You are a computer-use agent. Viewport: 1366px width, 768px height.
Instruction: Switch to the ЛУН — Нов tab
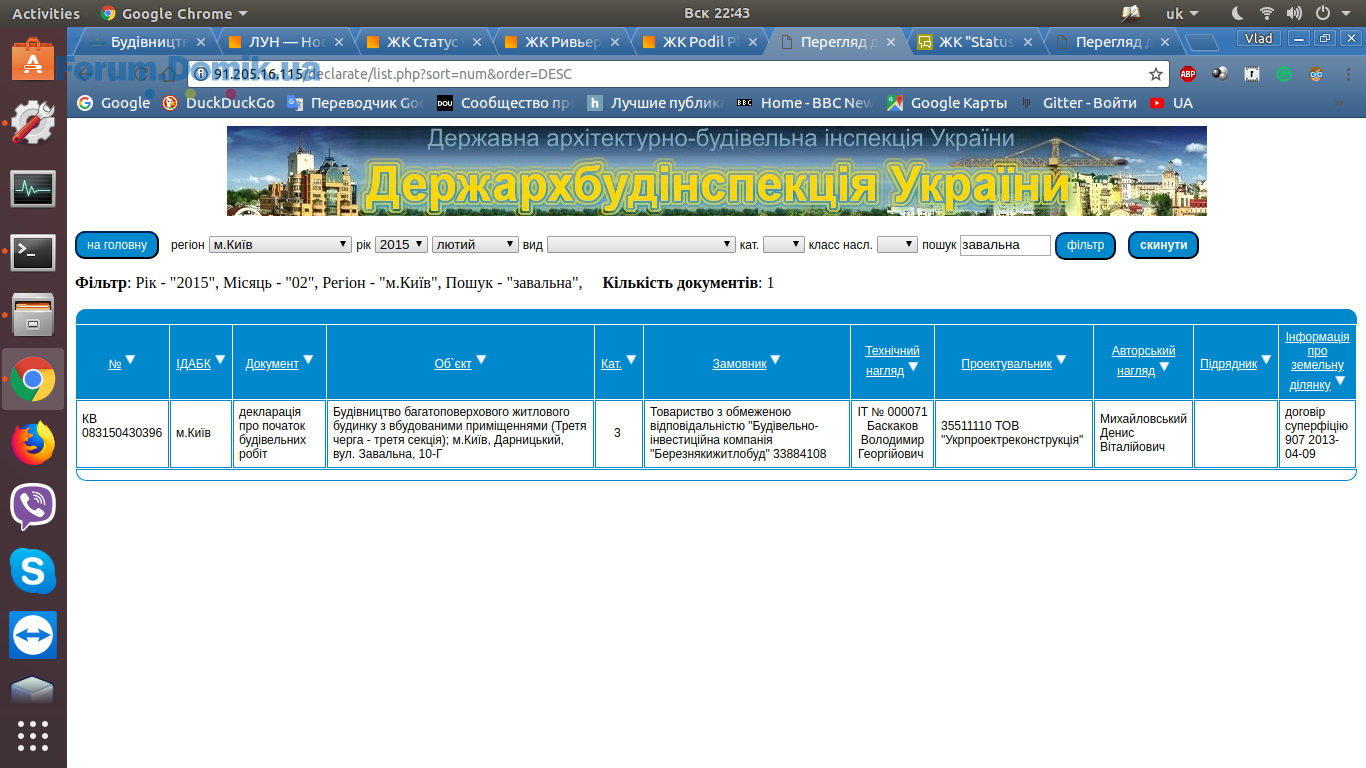point(285,42)
